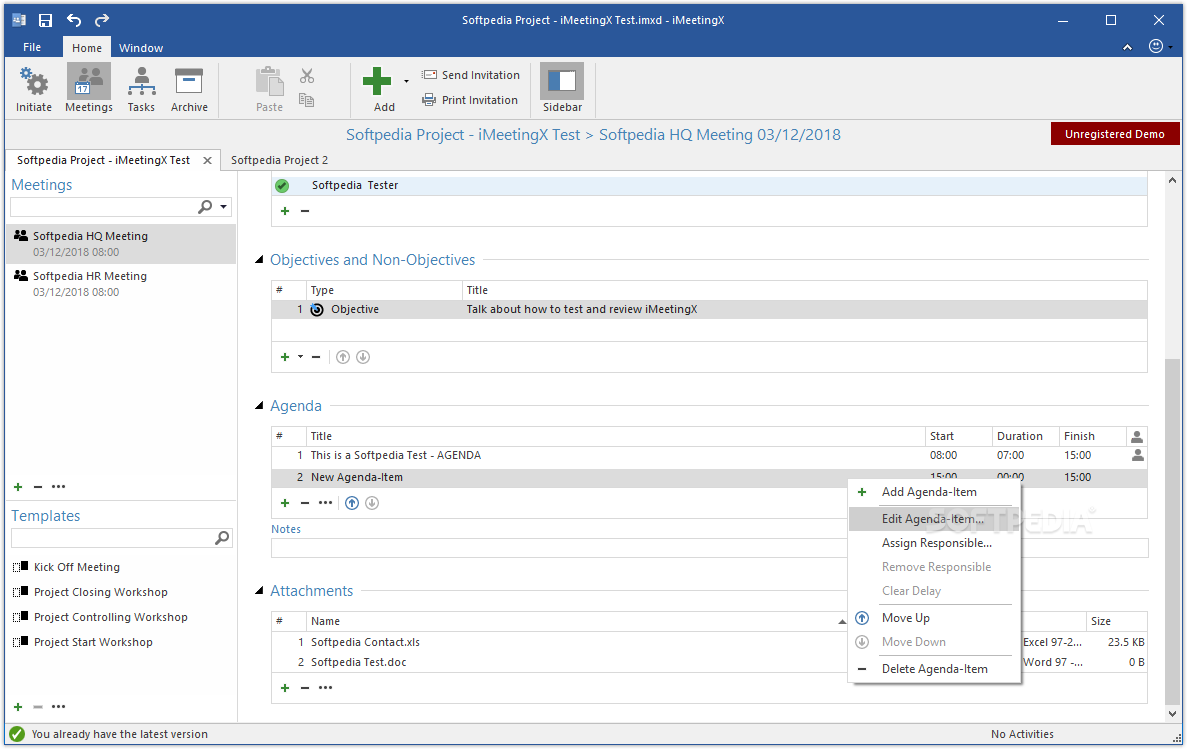
Task: Click the Paste clipboard icon
Action: (269, 82)
